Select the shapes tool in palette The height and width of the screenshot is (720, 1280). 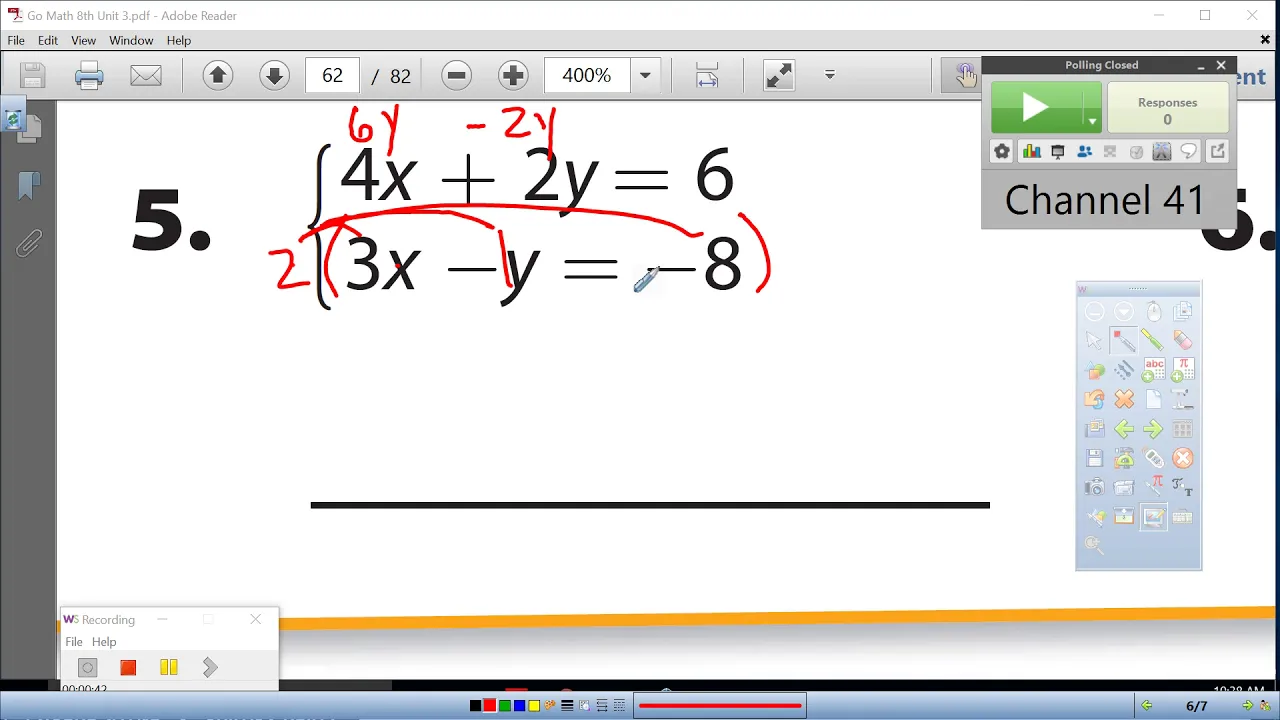[x=1095, y=371]
